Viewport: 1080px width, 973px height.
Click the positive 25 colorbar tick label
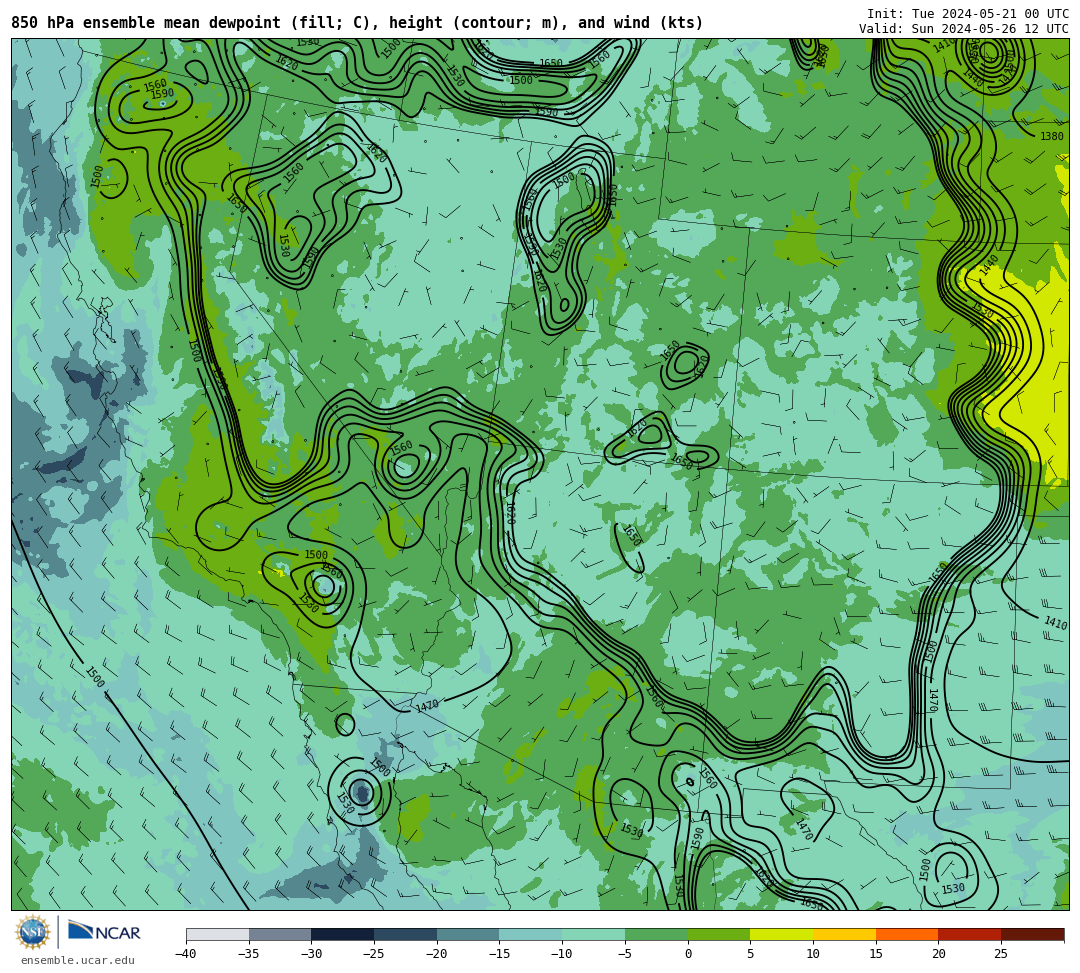[x=1001, y=954]
